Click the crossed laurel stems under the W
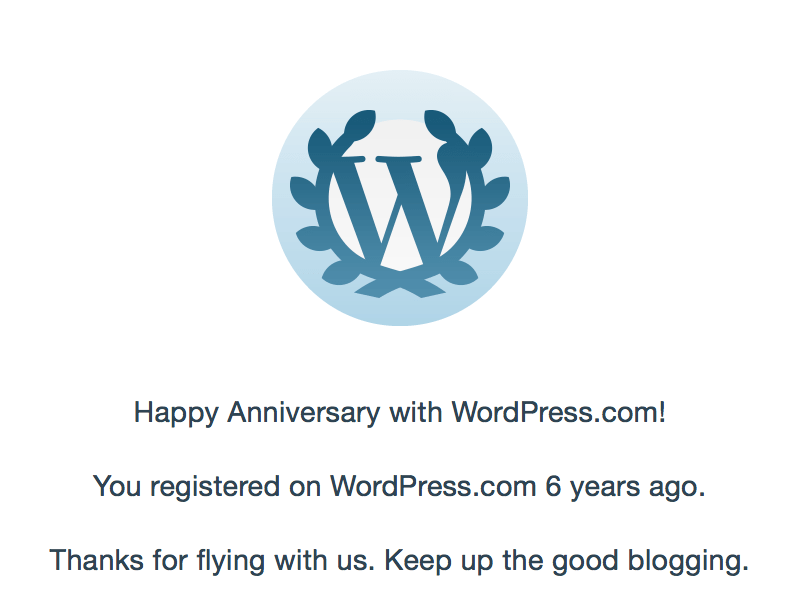Screen dimensions: 798x608 coord(400,285)
